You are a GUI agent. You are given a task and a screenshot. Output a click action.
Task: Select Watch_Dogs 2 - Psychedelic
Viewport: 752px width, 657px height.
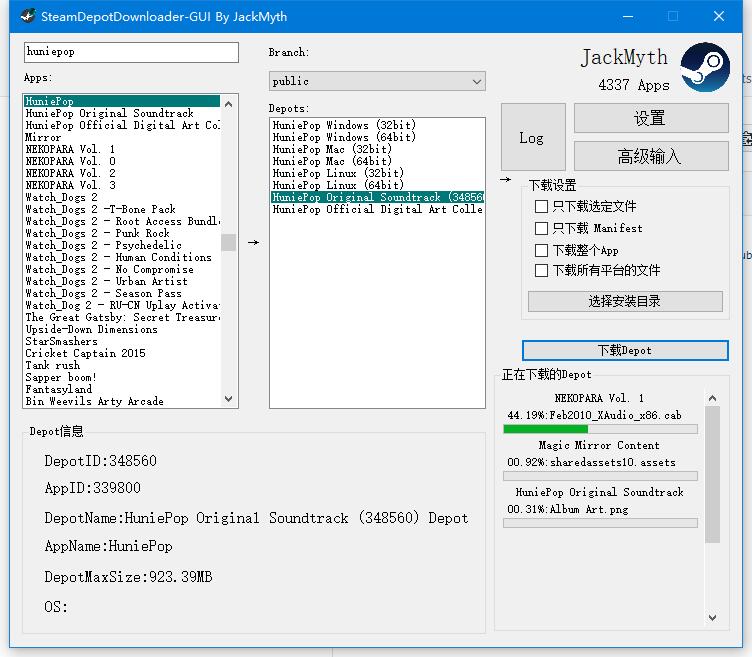[x=122, y=245]
